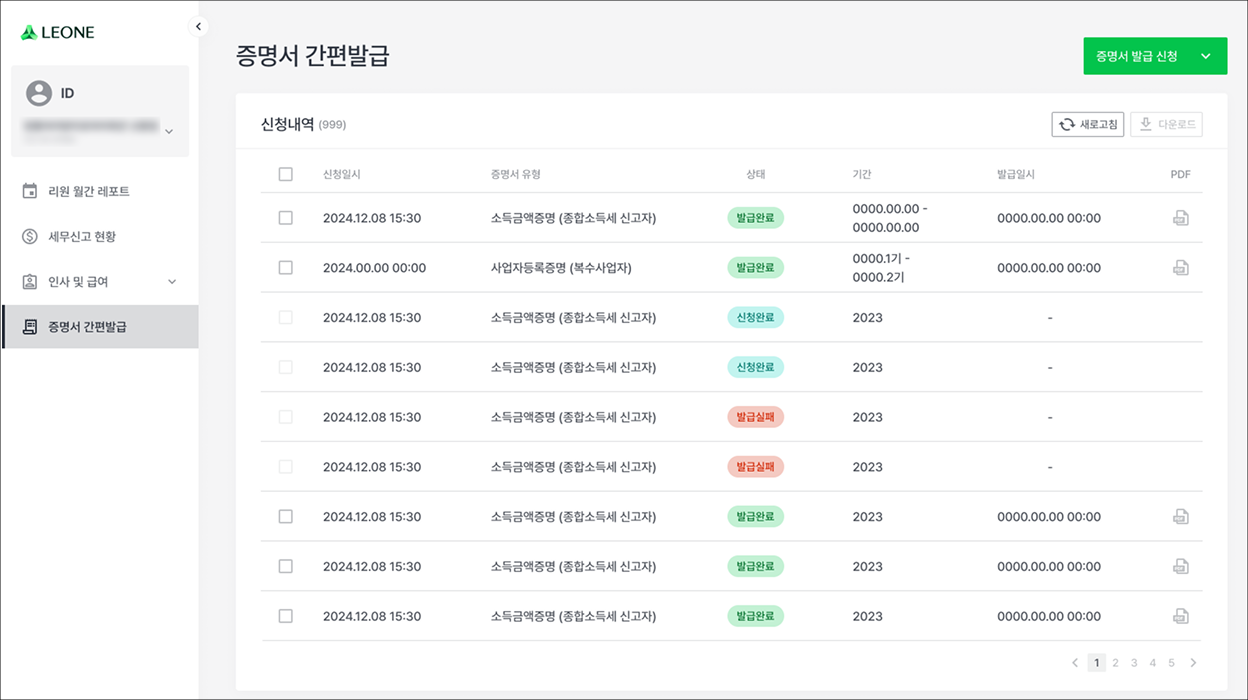
Task: Click the user profile avatar icon
Action: click(39, 93)
